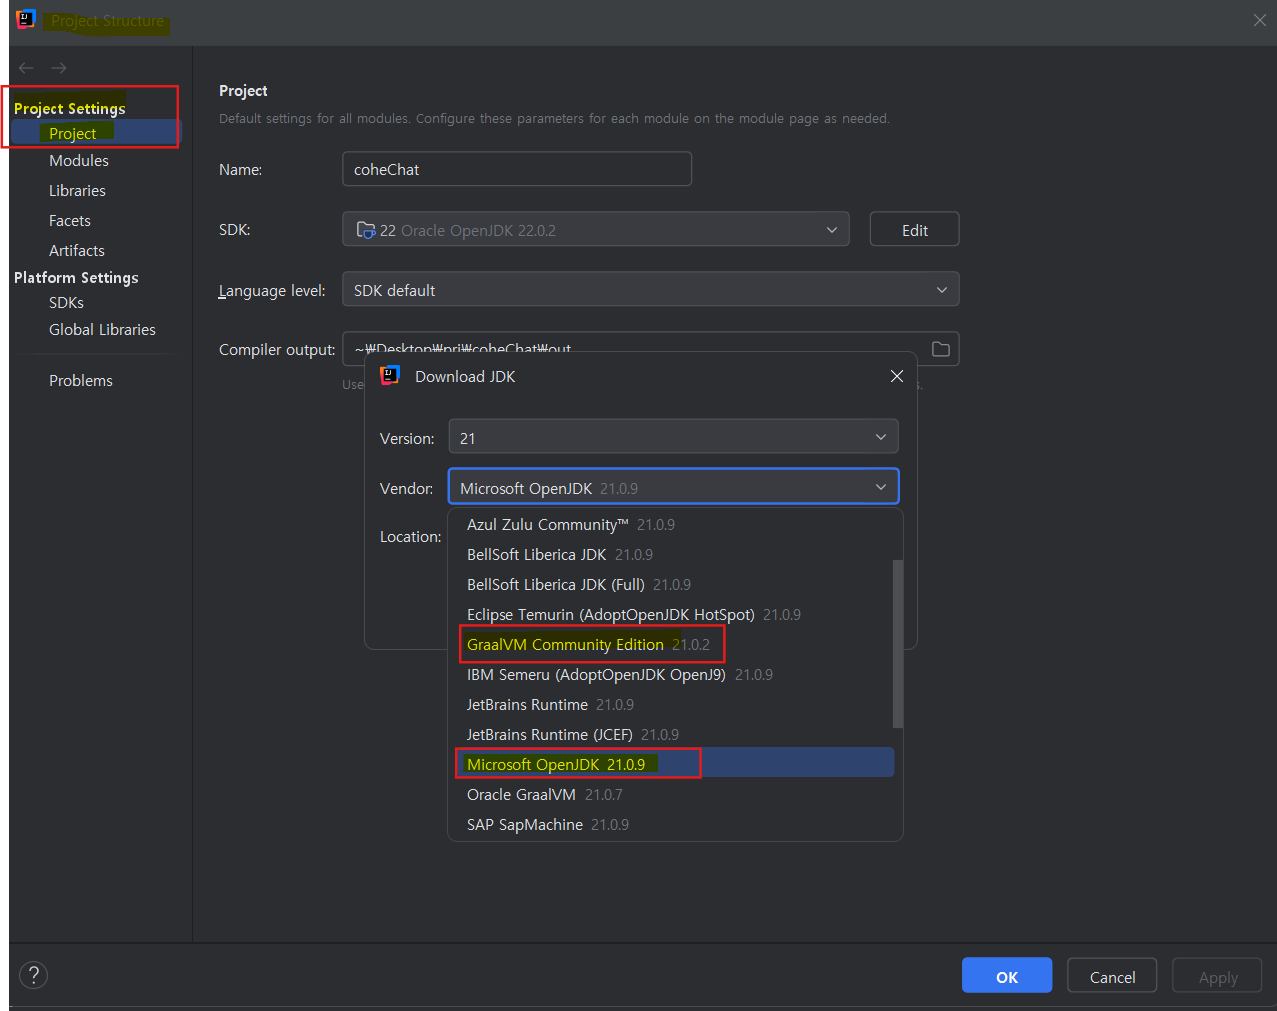Click the IntelliJ icon in Download JDK title
Viewport: 1277px width, 1011px height.
(390, 376)
